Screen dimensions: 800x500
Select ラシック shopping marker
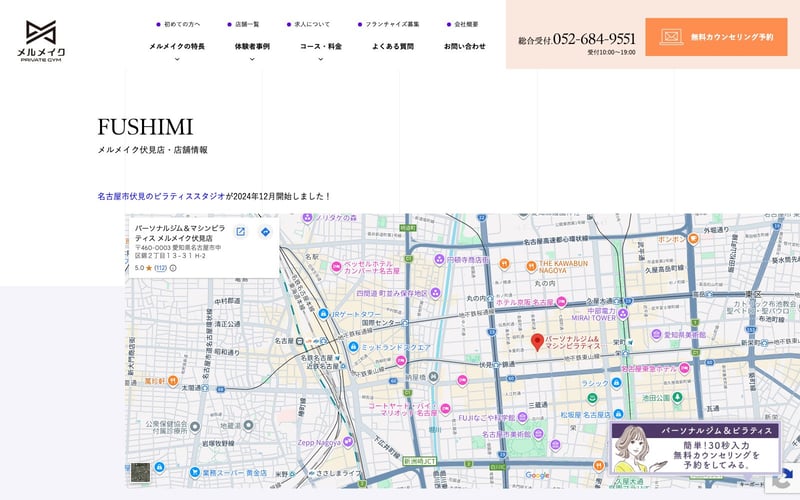[616, 383]
